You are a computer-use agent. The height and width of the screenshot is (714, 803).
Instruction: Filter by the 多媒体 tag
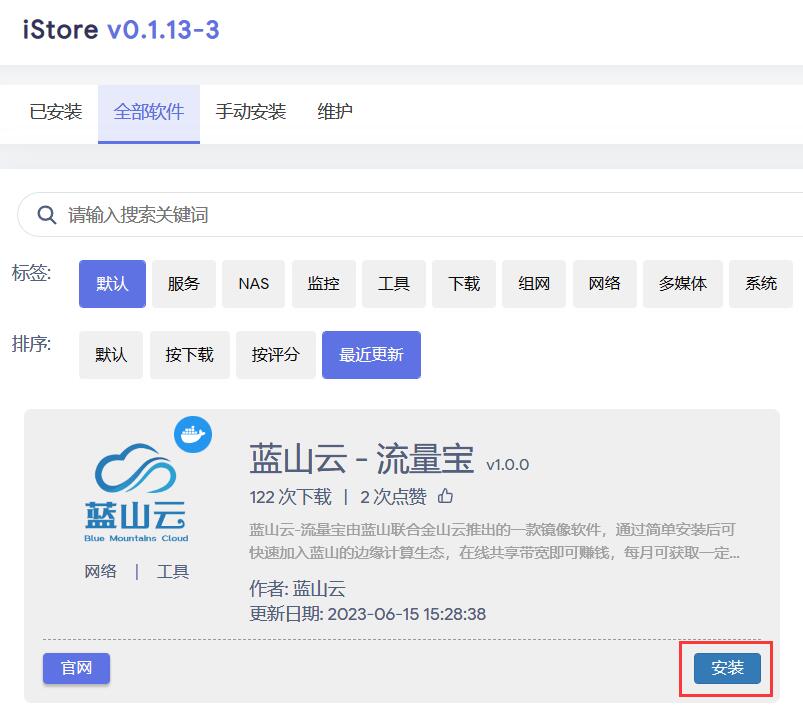coord(683,284)
